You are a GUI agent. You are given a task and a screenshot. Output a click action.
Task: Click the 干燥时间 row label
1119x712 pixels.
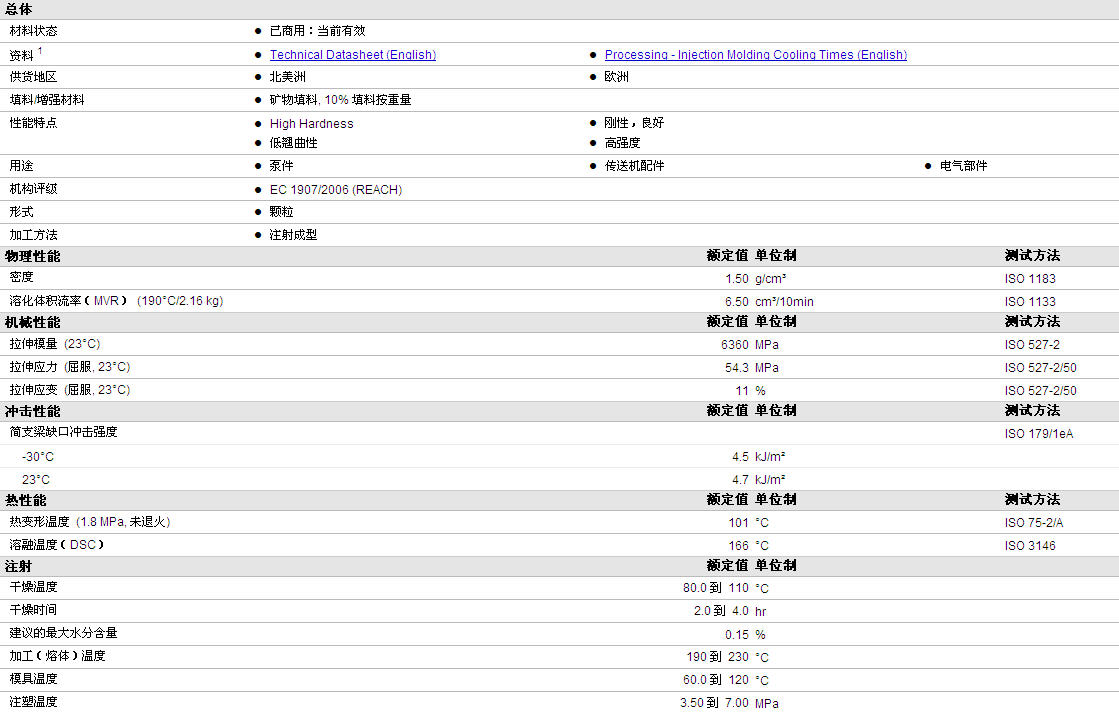(34, 609)
